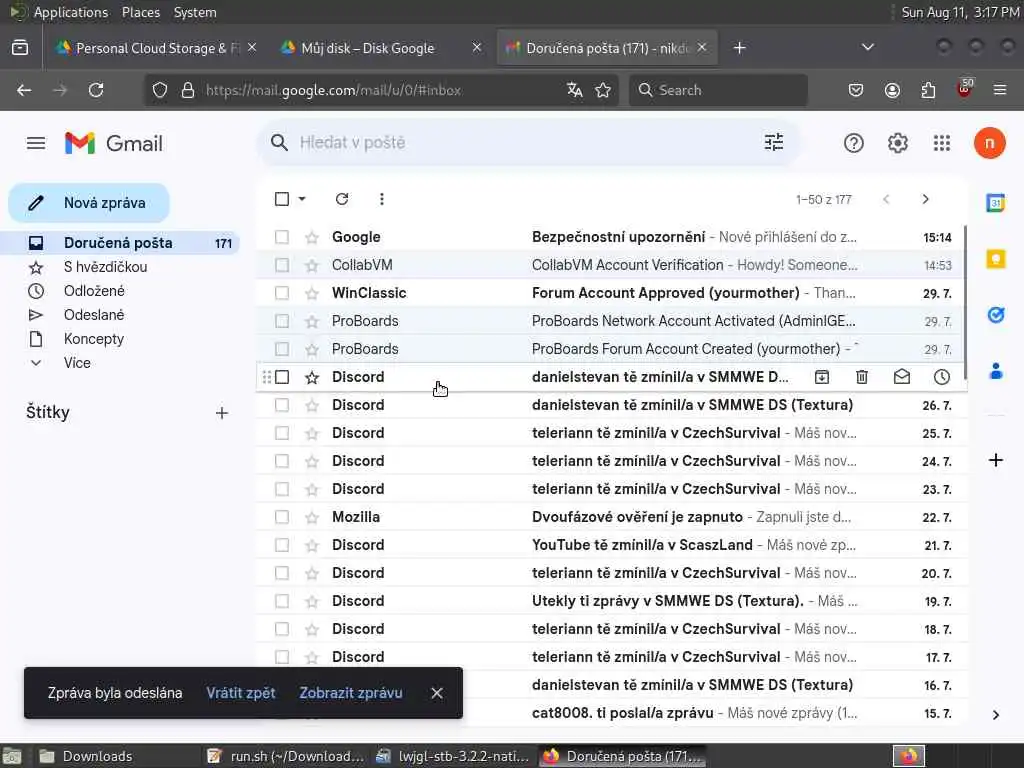Switch to Personal Cloud Storage tab
Image resolution: width=1024 pixels, height=768 pixels.
point(155,48)
